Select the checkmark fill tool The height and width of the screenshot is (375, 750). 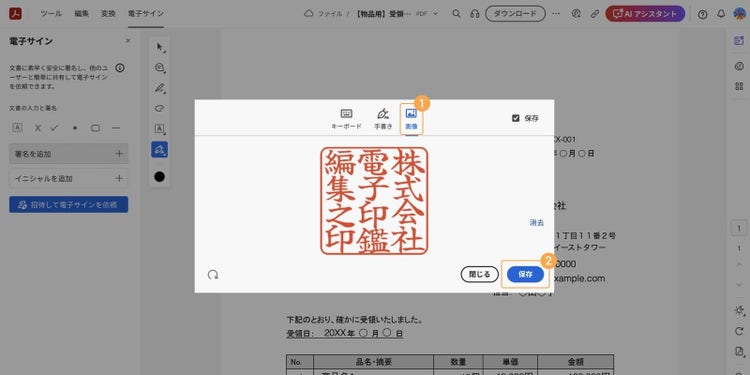click(x=55, y=128)
